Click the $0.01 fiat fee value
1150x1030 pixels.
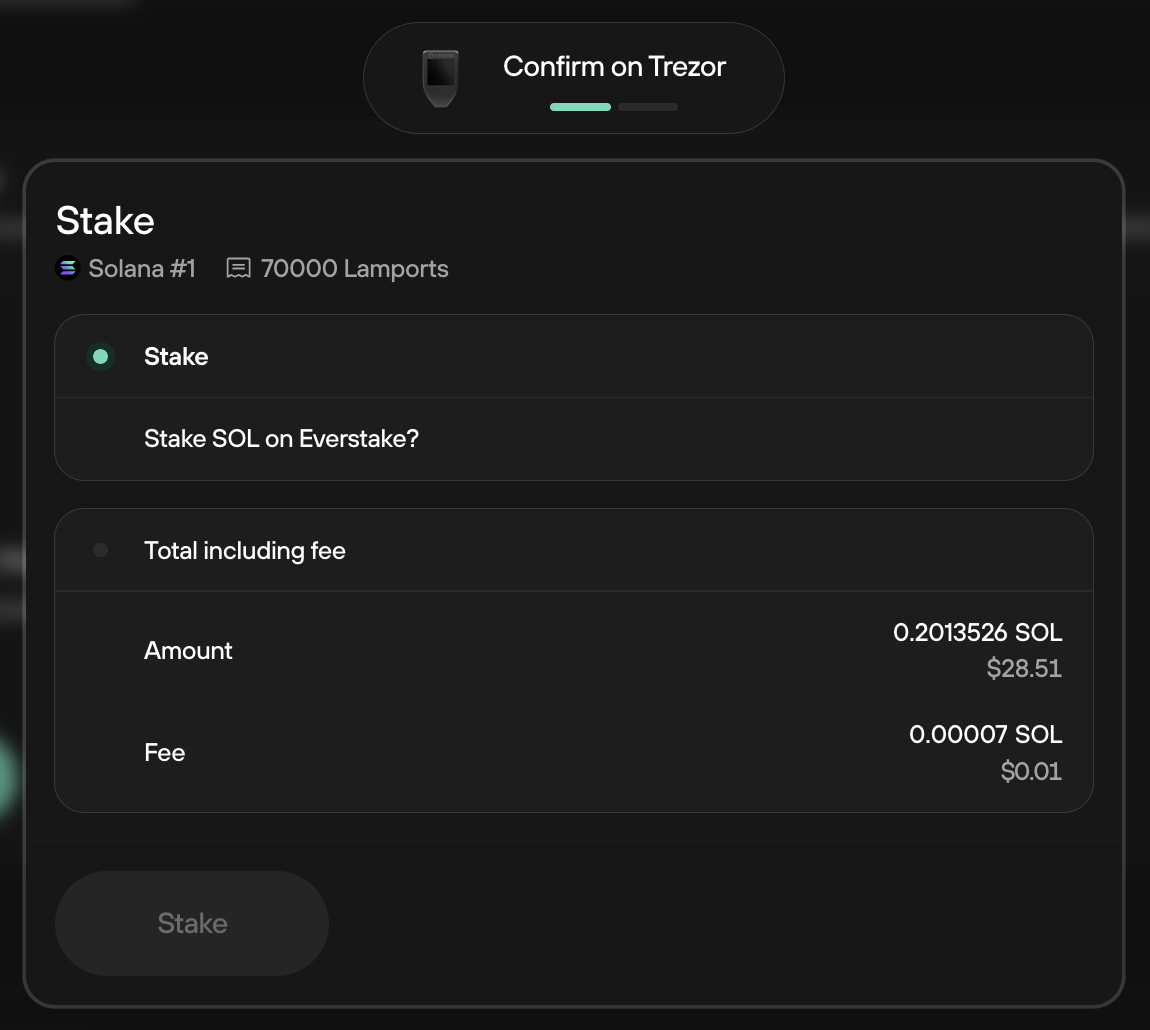coord(1030,771)
